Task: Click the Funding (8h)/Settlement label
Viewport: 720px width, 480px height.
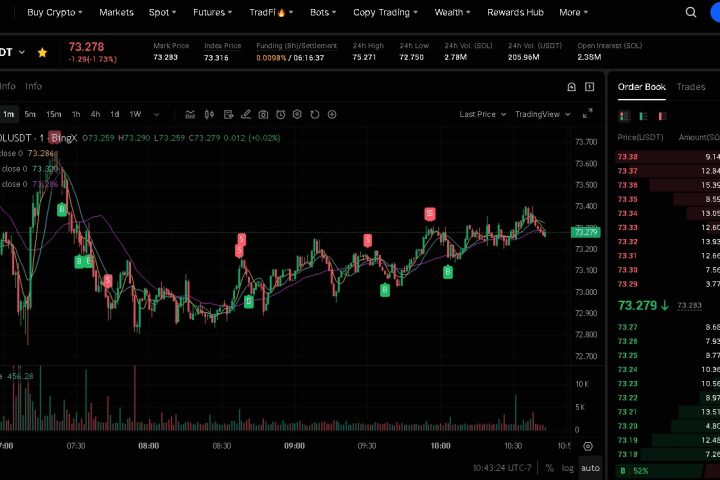Action: [x=296, y=45]
